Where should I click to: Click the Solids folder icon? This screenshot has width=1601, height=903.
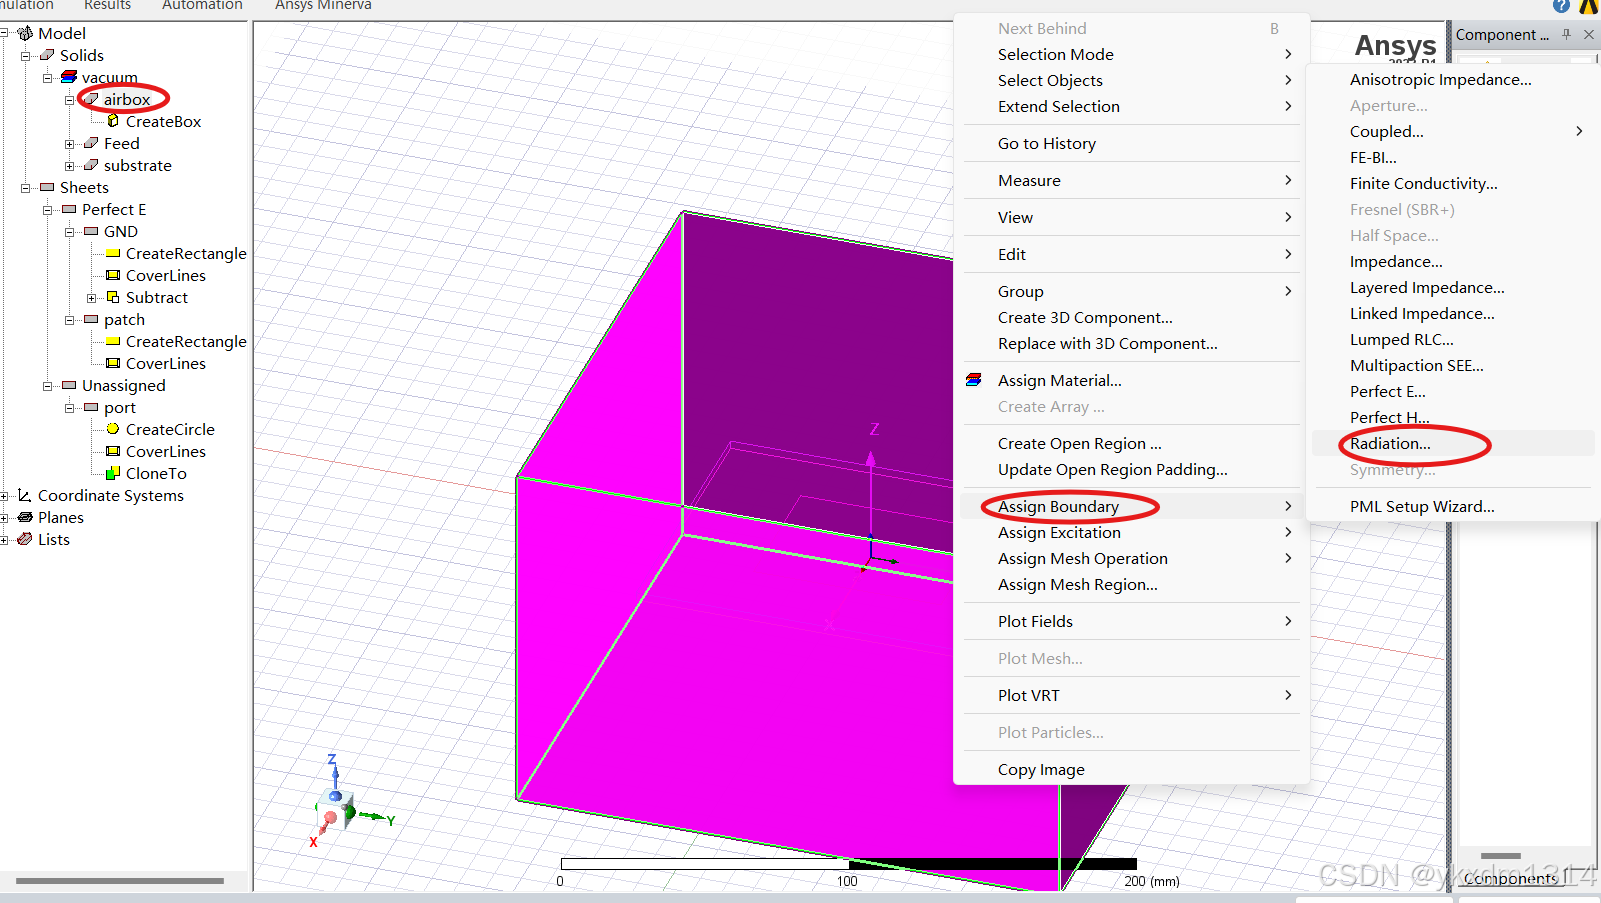tap(47, 55)
